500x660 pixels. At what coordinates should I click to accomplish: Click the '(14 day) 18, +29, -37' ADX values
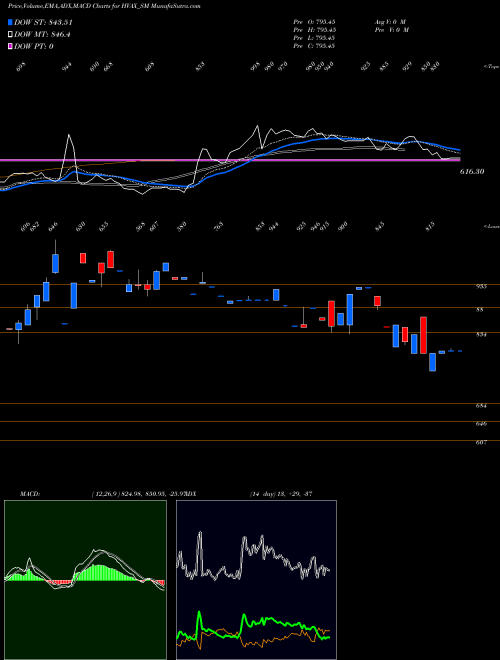pos(280,493)
